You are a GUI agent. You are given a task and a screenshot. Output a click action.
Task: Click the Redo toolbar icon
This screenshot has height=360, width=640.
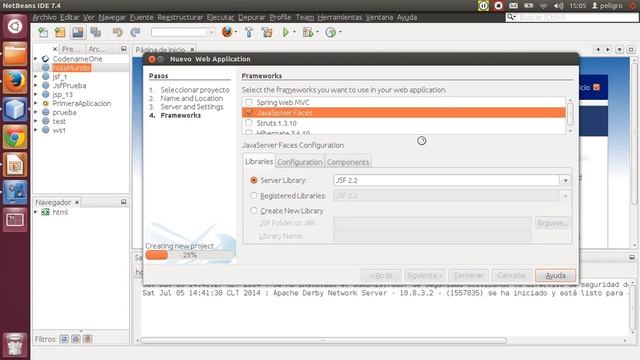pyautogui.click(x=135, y=32)
